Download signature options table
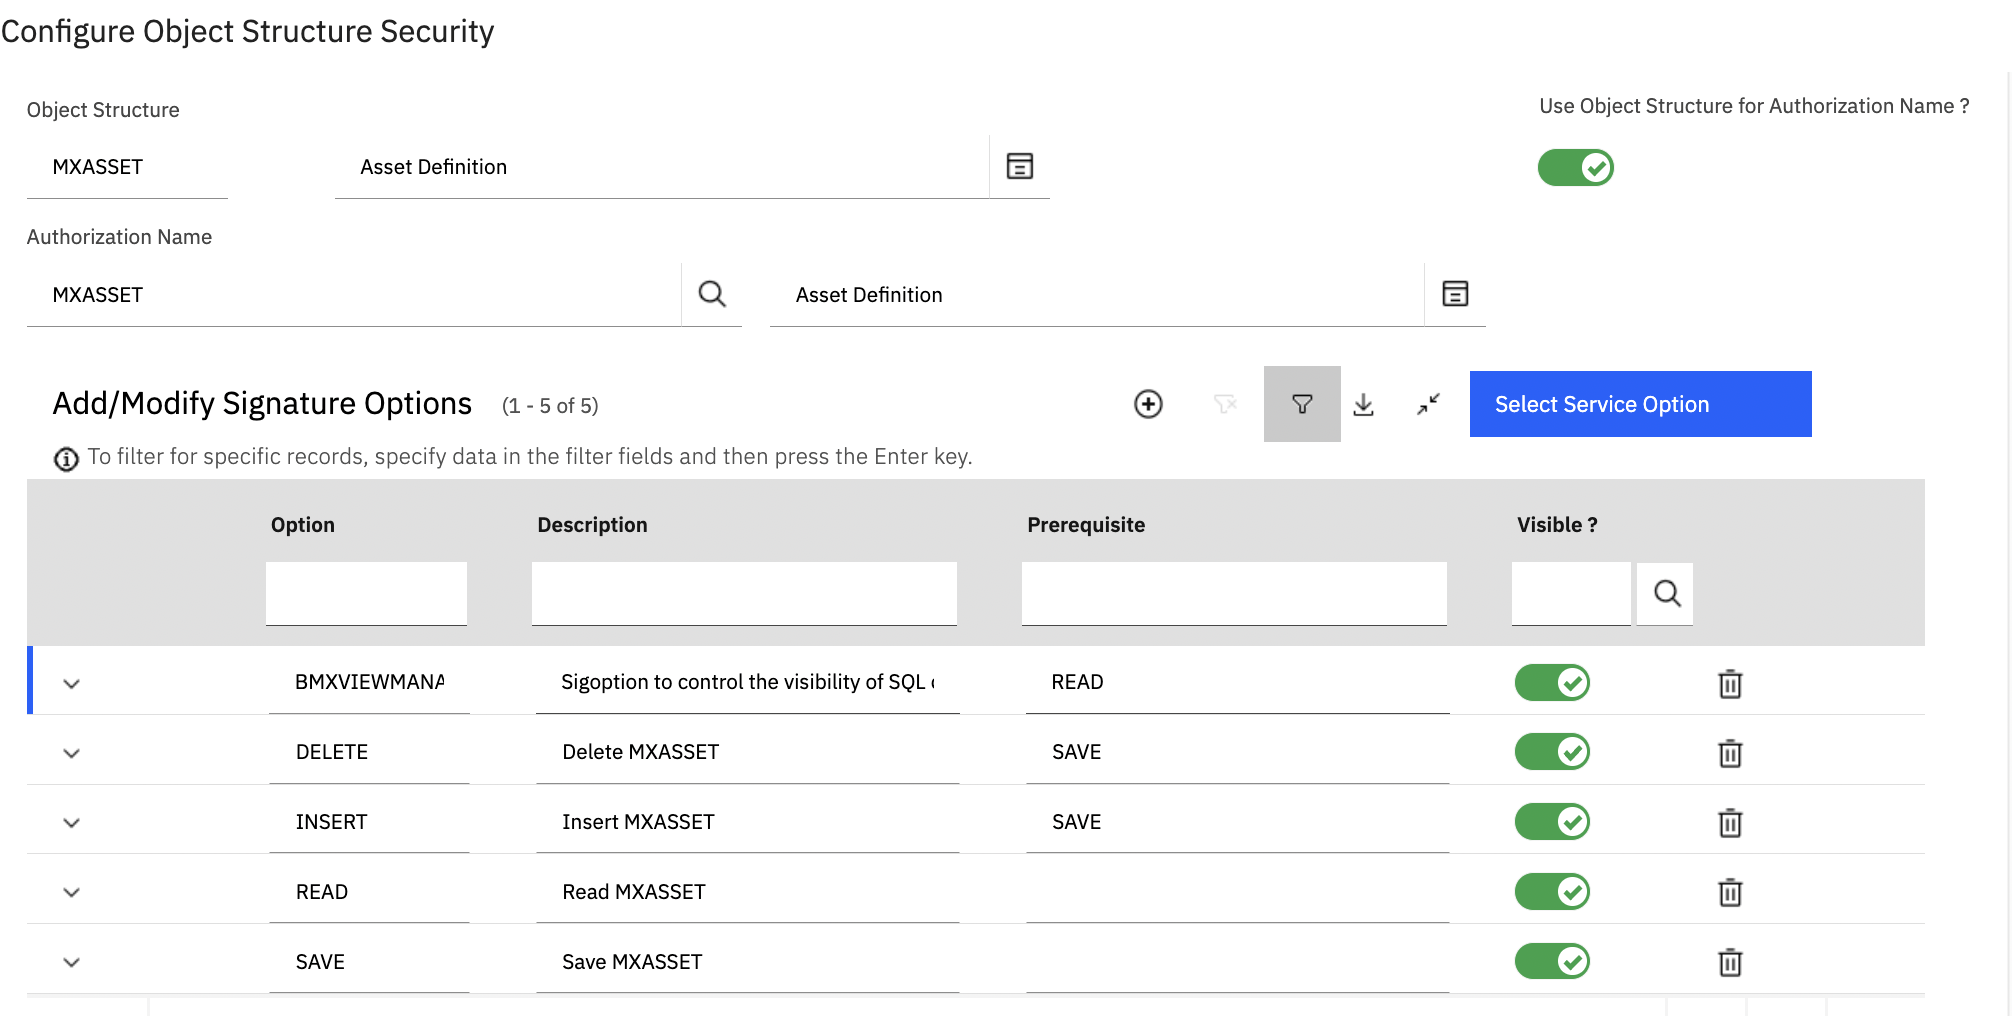Image resolution: width=2012 pixels, height=1016 pixels. pos(1363,404)
